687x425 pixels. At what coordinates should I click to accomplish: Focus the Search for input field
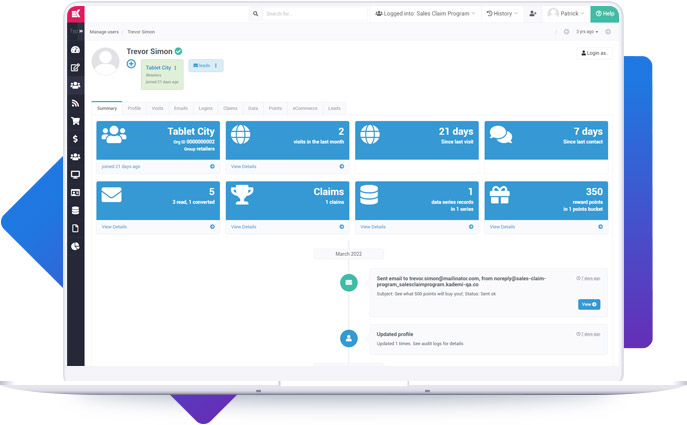[312, 14]
